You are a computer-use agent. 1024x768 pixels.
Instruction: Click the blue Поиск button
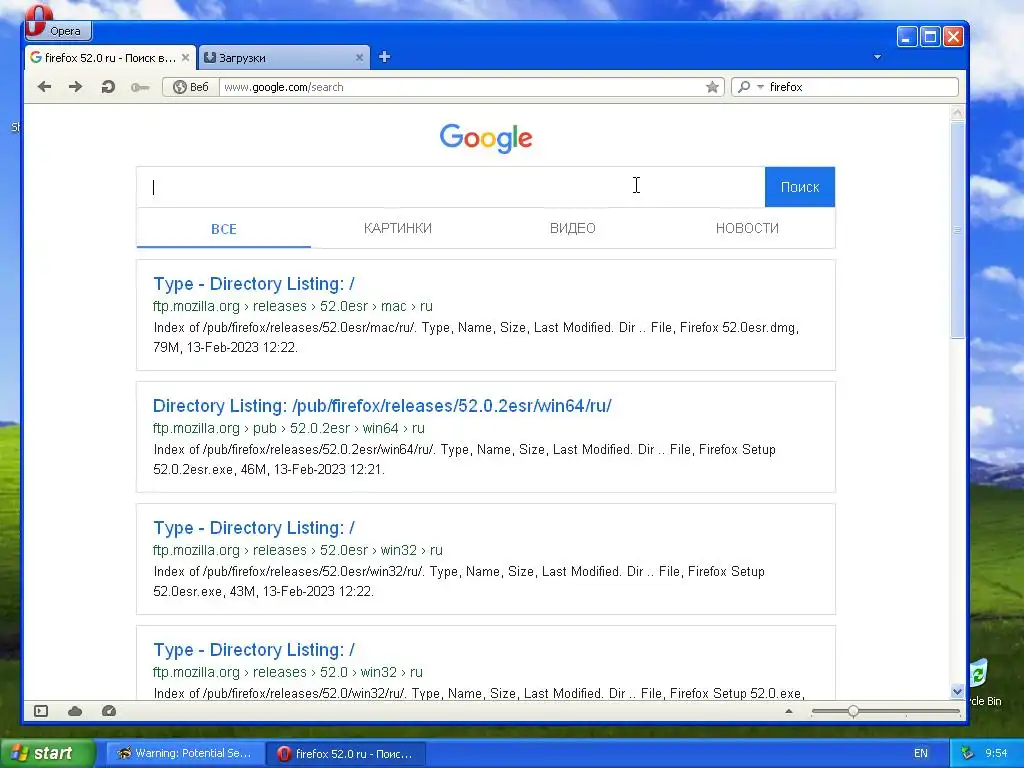point(799,187)
